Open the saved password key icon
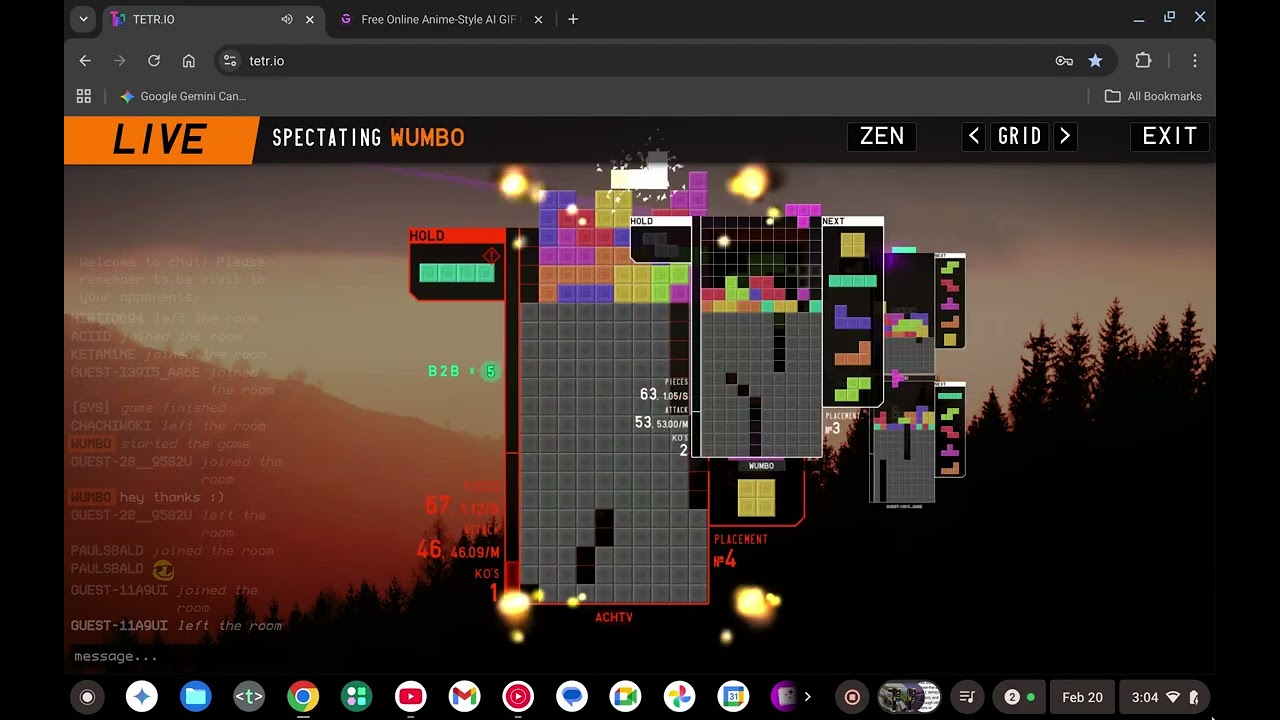This screenshot has height=720, width=1280. pyautogui.click(x=1064, y=61)
